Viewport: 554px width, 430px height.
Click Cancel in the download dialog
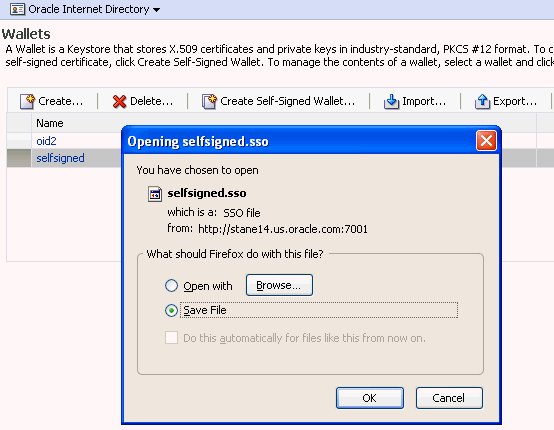(449, 398)
